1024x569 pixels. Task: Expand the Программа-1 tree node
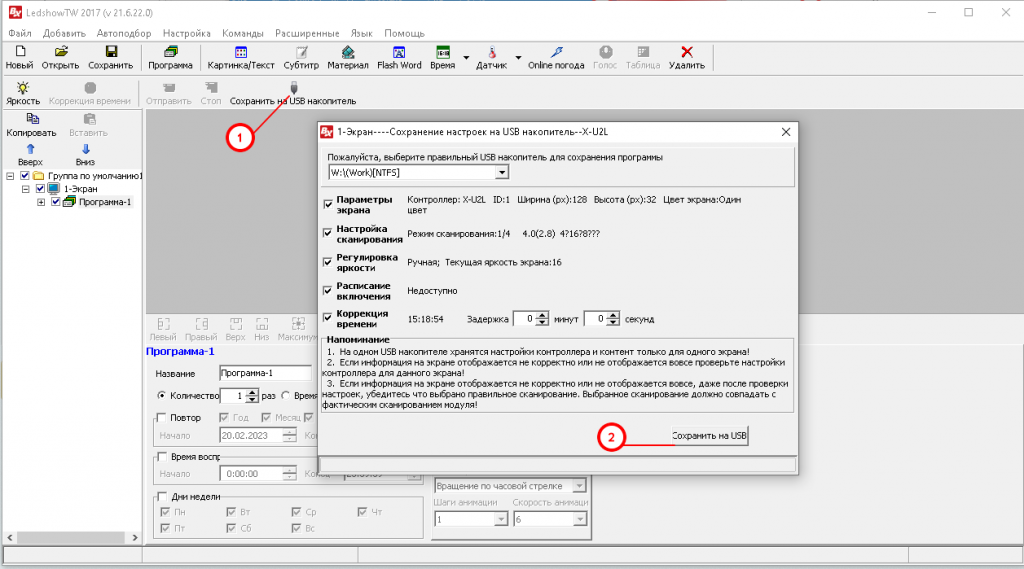pyautogui.click(x=41, y=202)
